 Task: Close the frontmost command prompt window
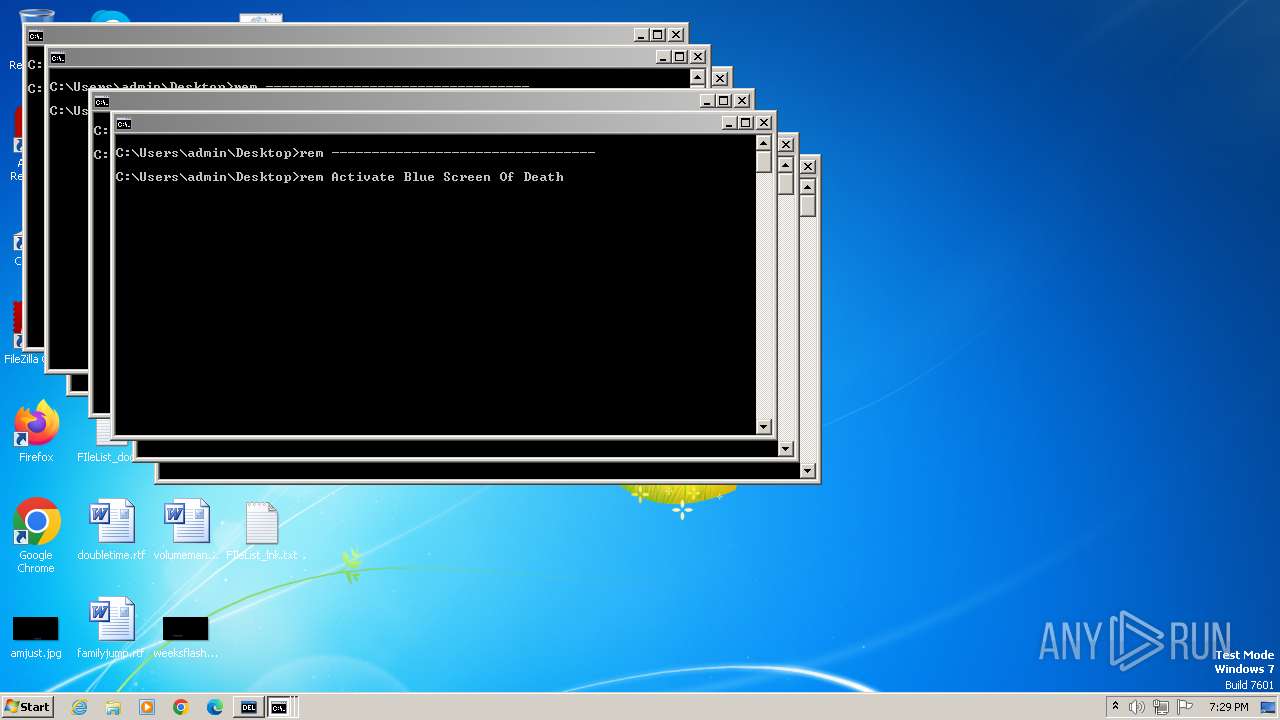click(x=764, y=123)
